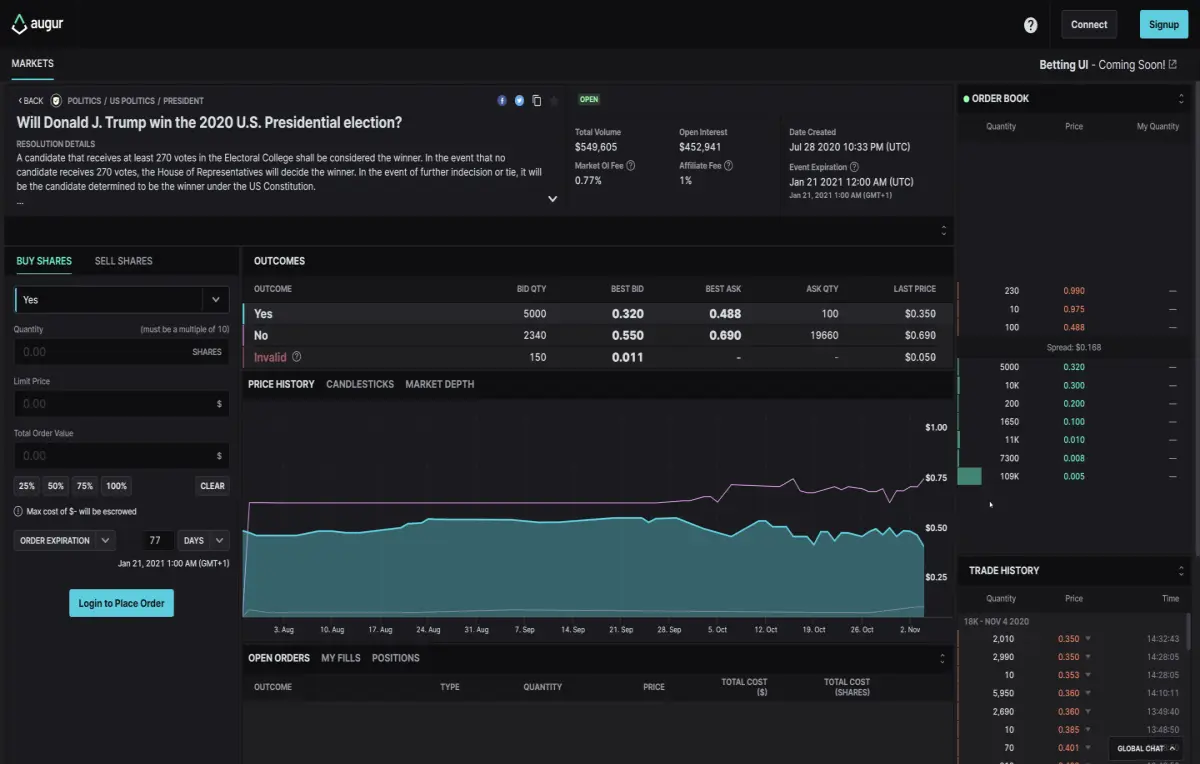Select the Market Depth tab
The image size is (1200, 764).
click(440, 385)
